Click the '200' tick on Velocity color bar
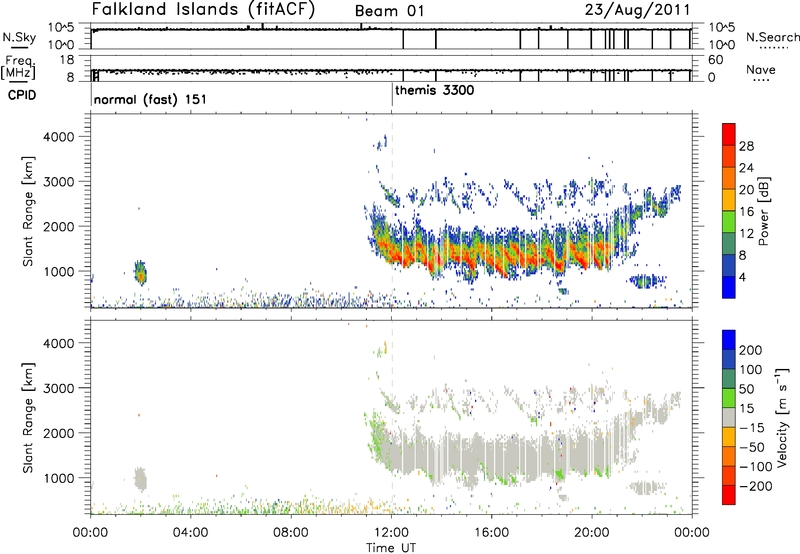 [751, 350]
